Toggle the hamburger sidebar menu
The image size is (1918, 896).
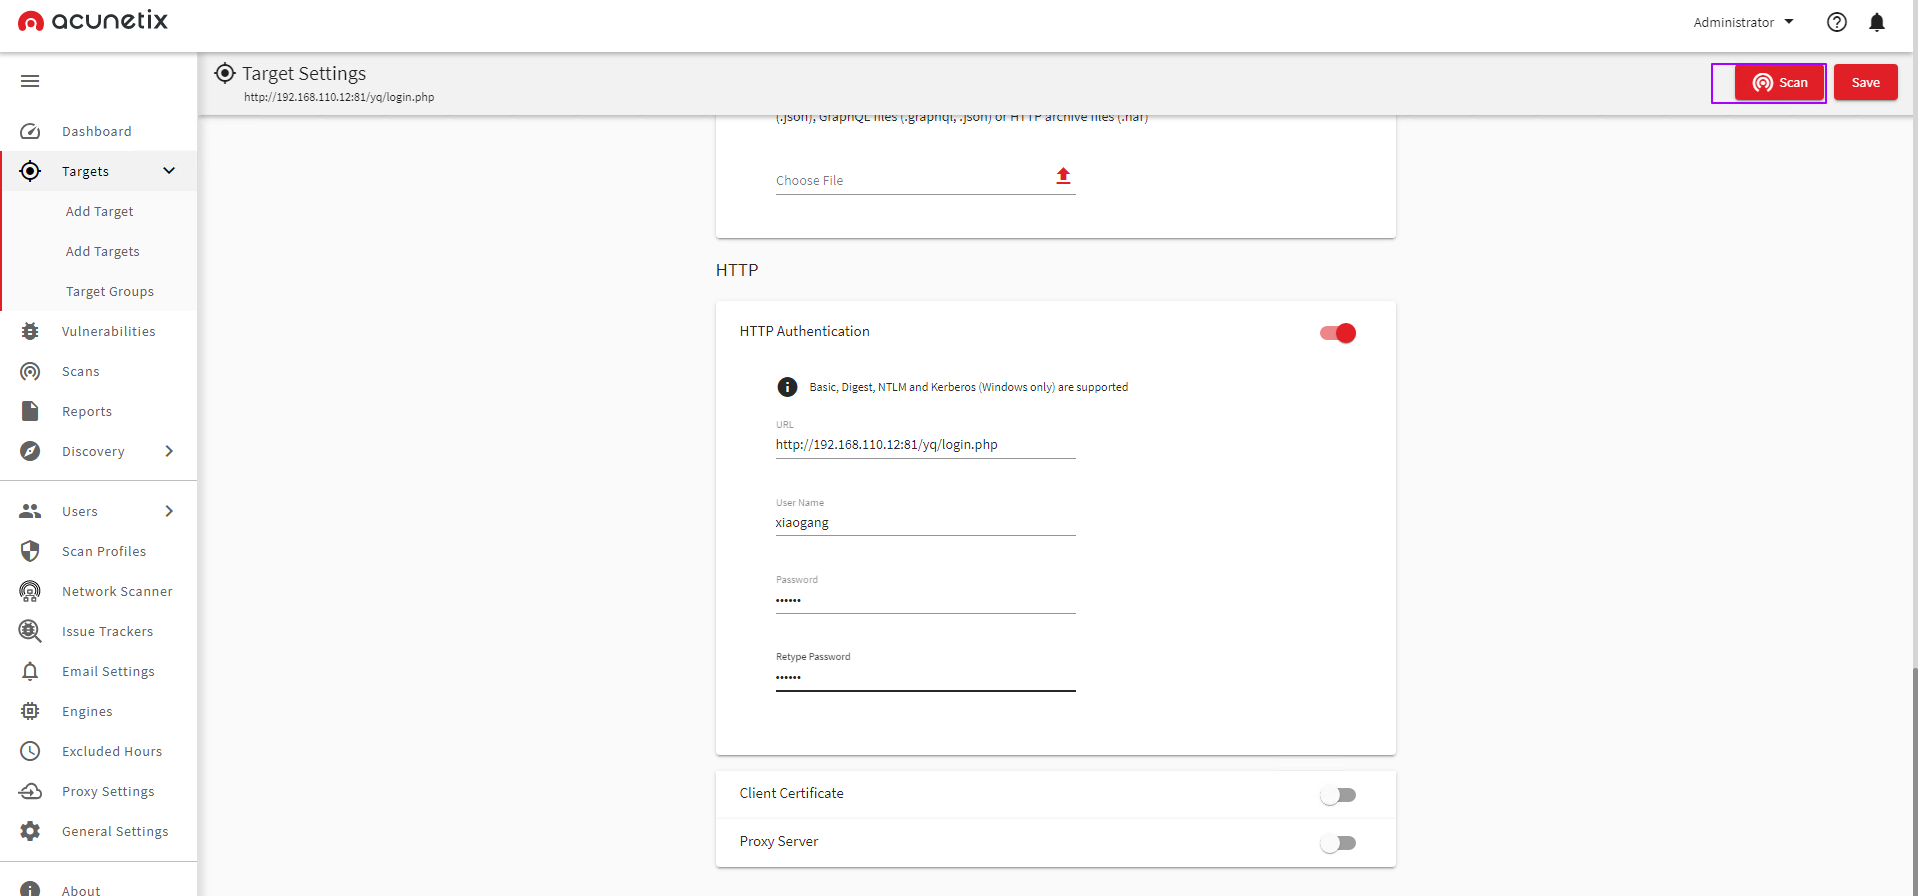click(30, 81)
